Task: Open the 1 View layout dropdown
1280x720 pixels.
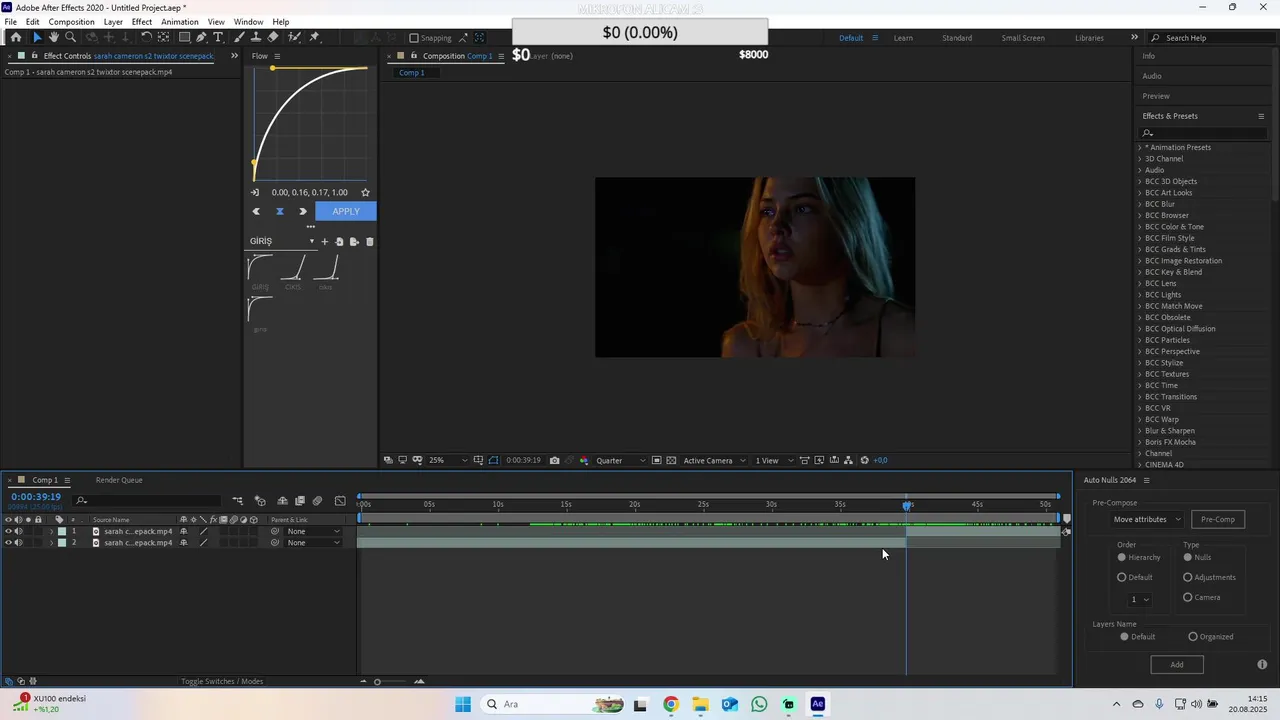Action: tap(774, 460)
